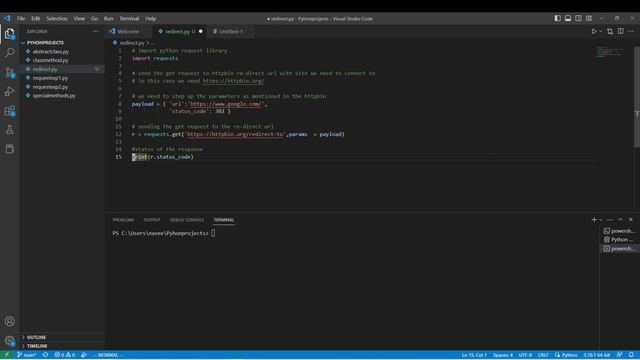Change the Spaces: 4 indentation setting
The height and width of the screenshot is (360, 640).
click(502, 355)
